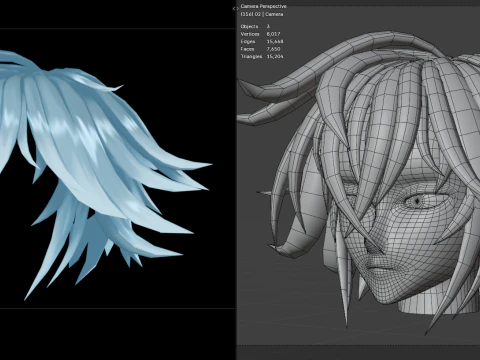Click the Vertices statistics row
The height and width of the screenshot is (360, 480).
(260, 34)
